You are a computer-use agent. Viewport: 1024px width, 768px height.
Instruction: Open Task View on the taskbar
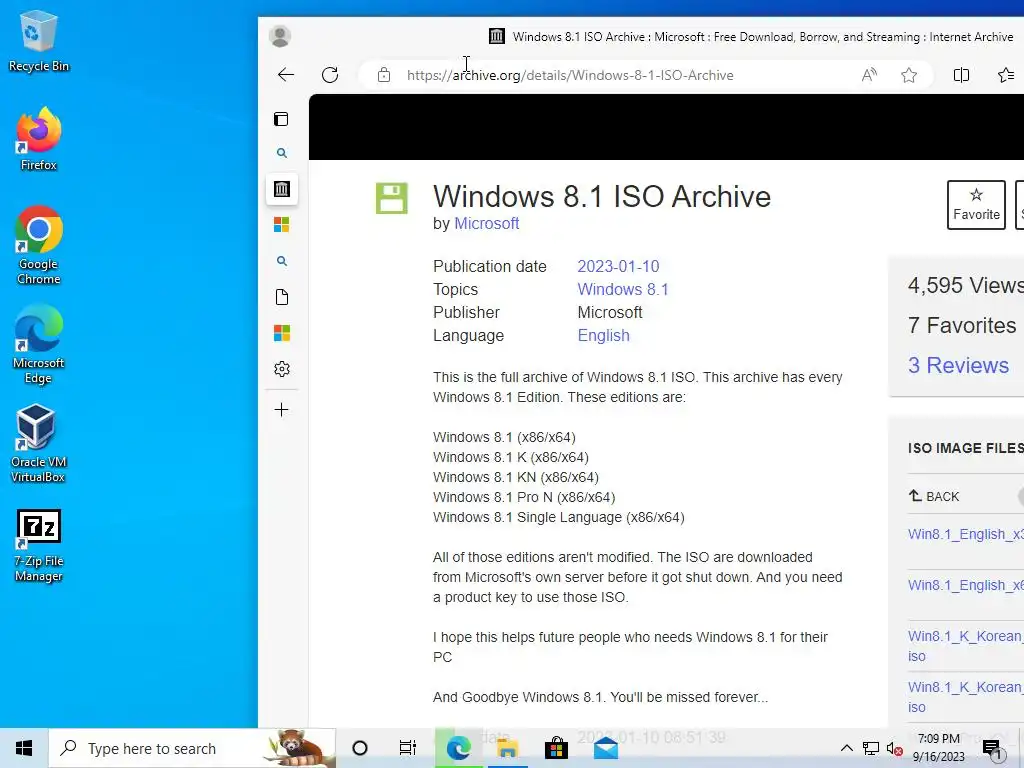[408, 748]
